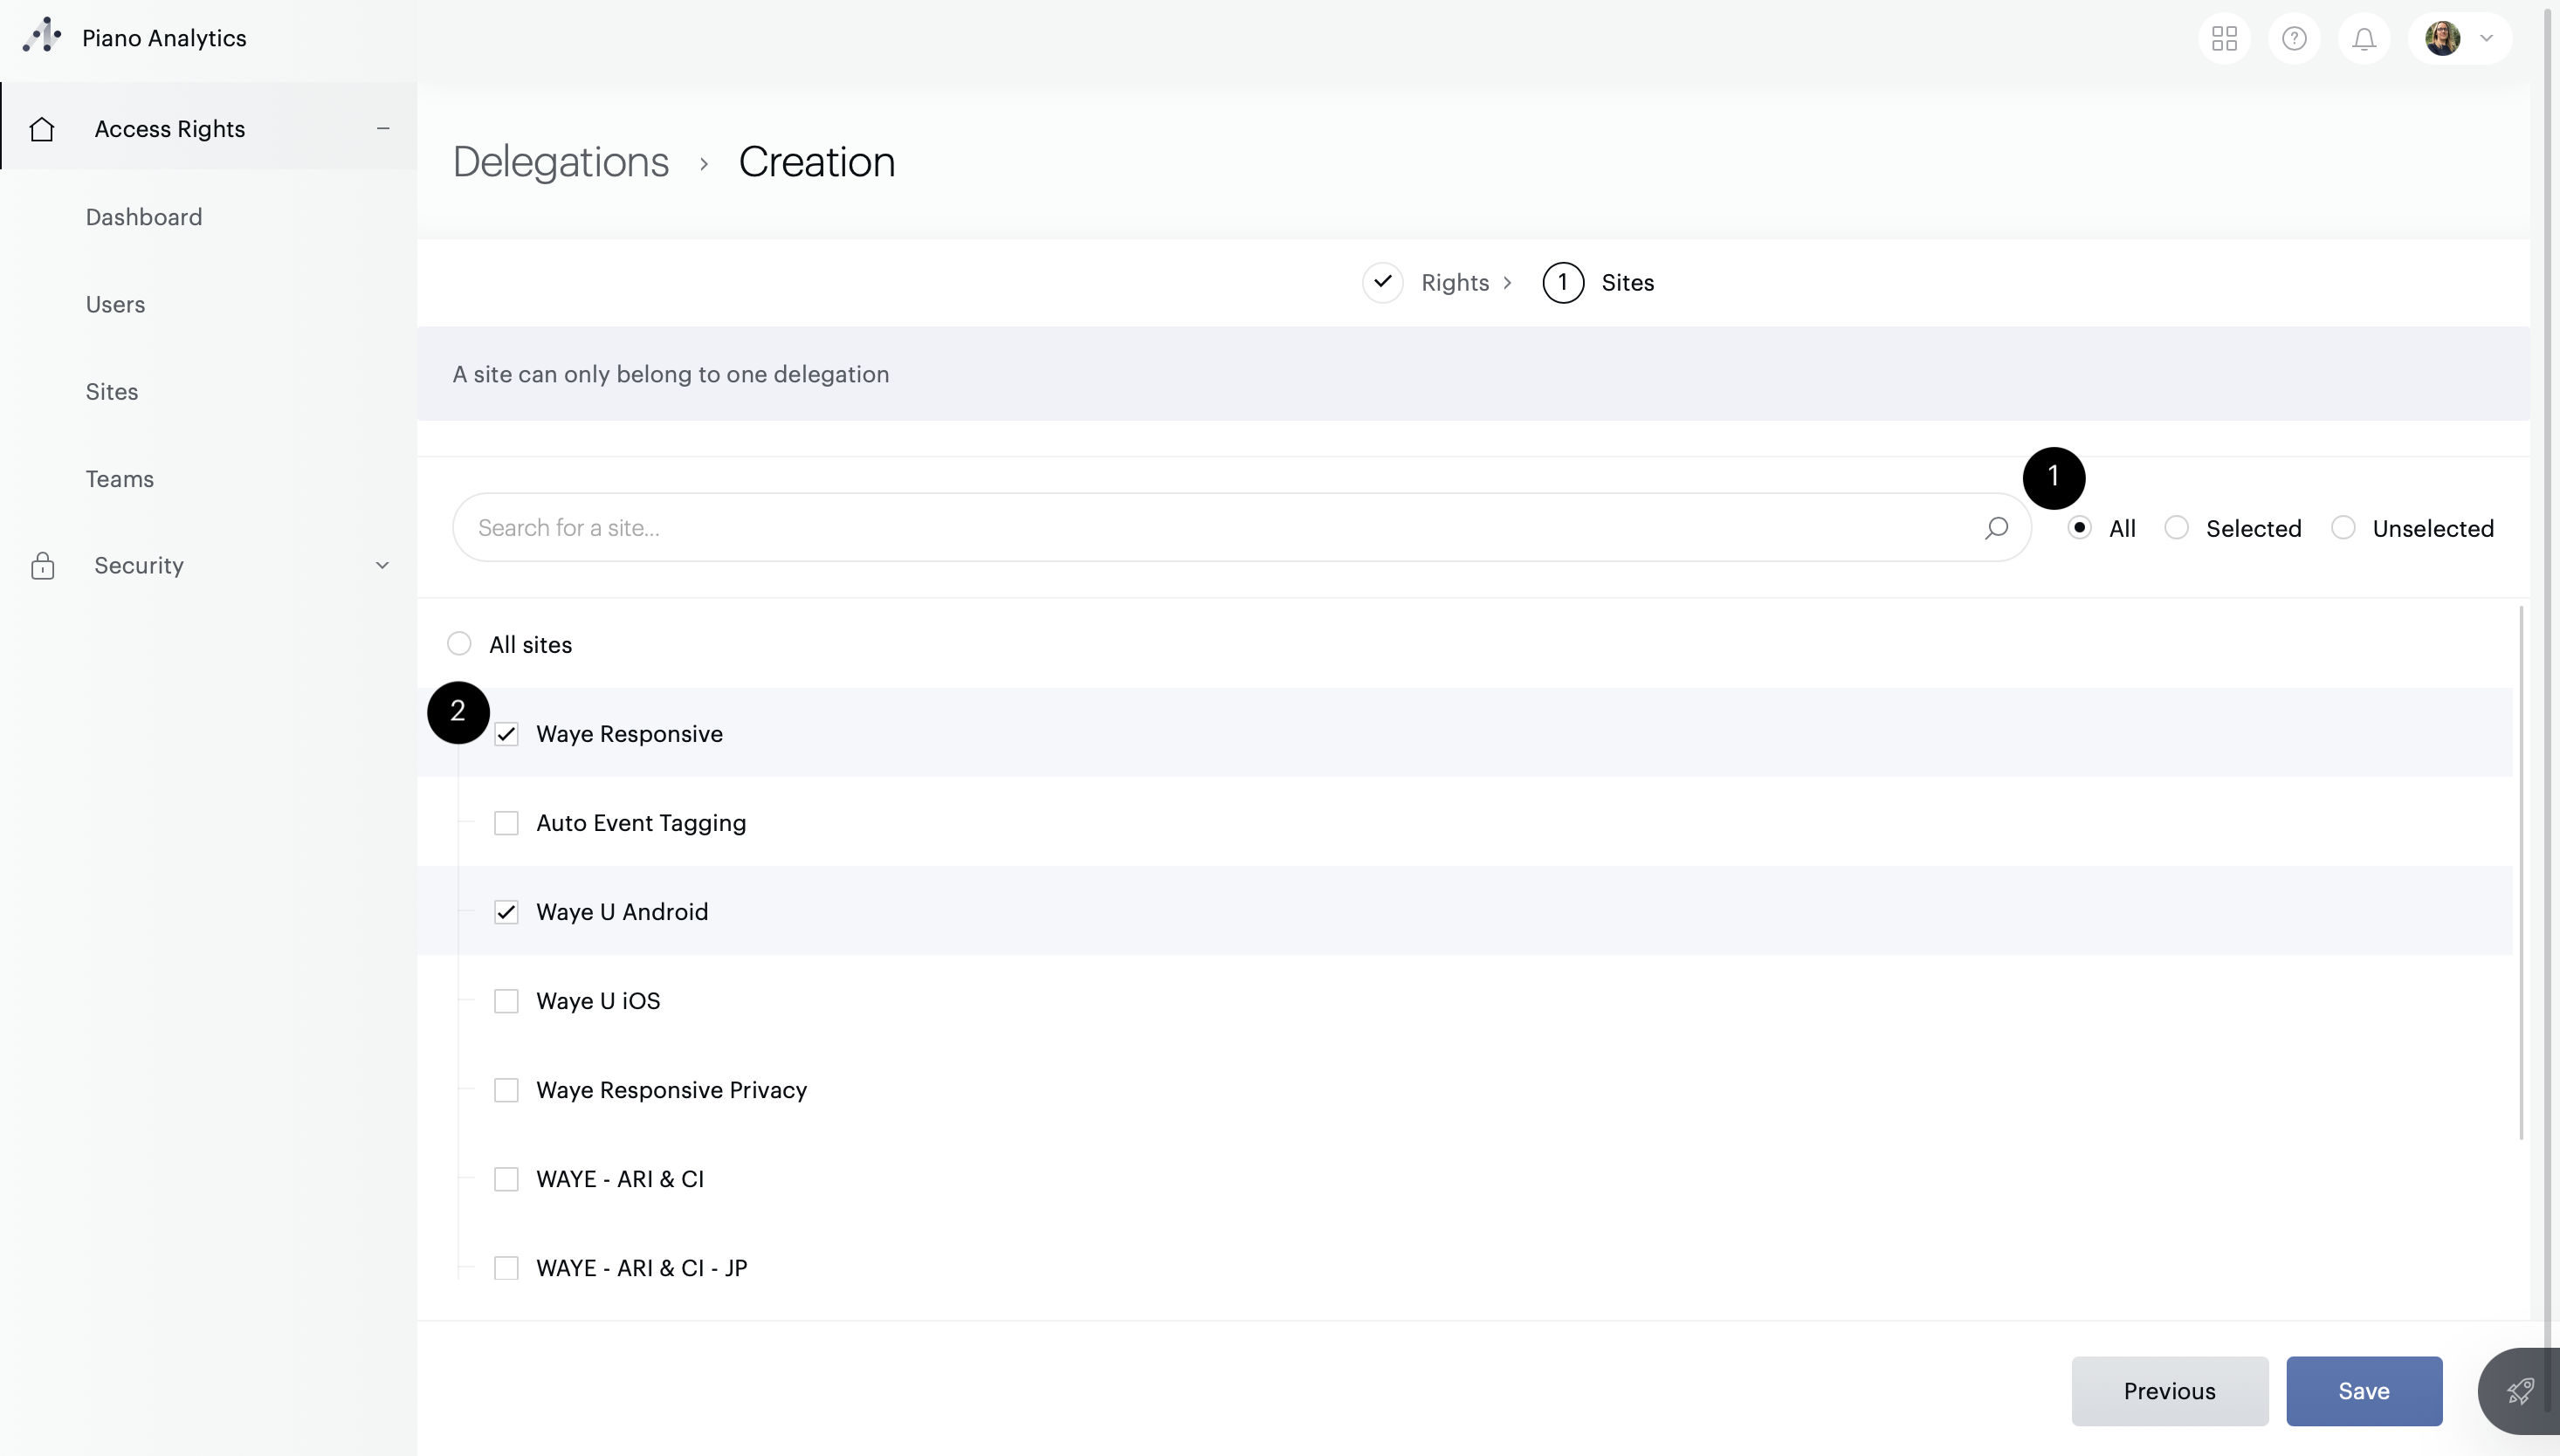Open the notifications bell icon

2364,39
